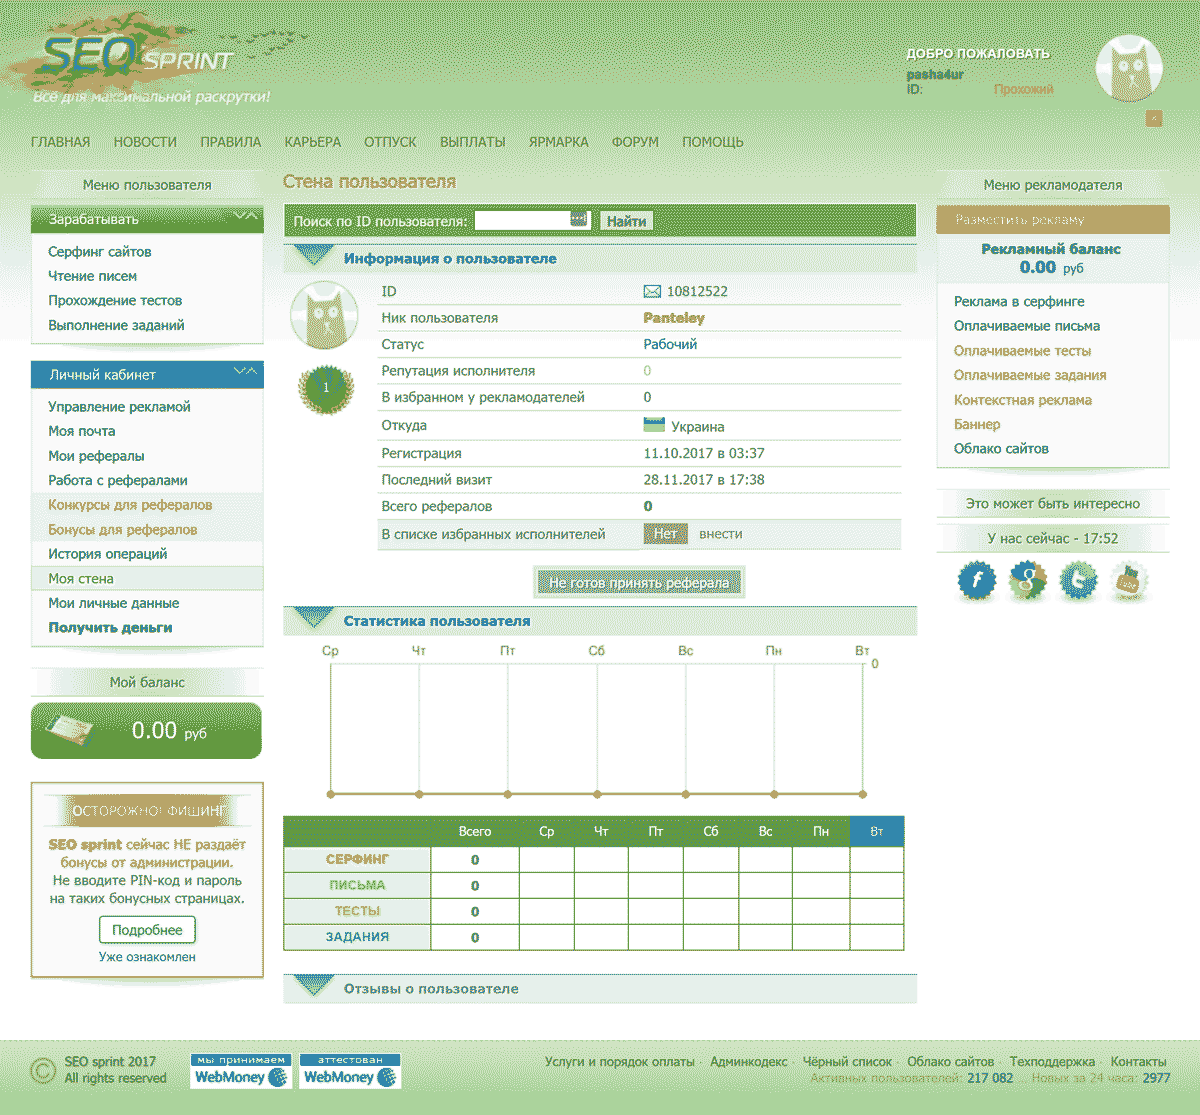Screen dimensions: 1200x1115
Task: Open 'Облако сайтов' in advertiser menu
Action: [1001, 449]
